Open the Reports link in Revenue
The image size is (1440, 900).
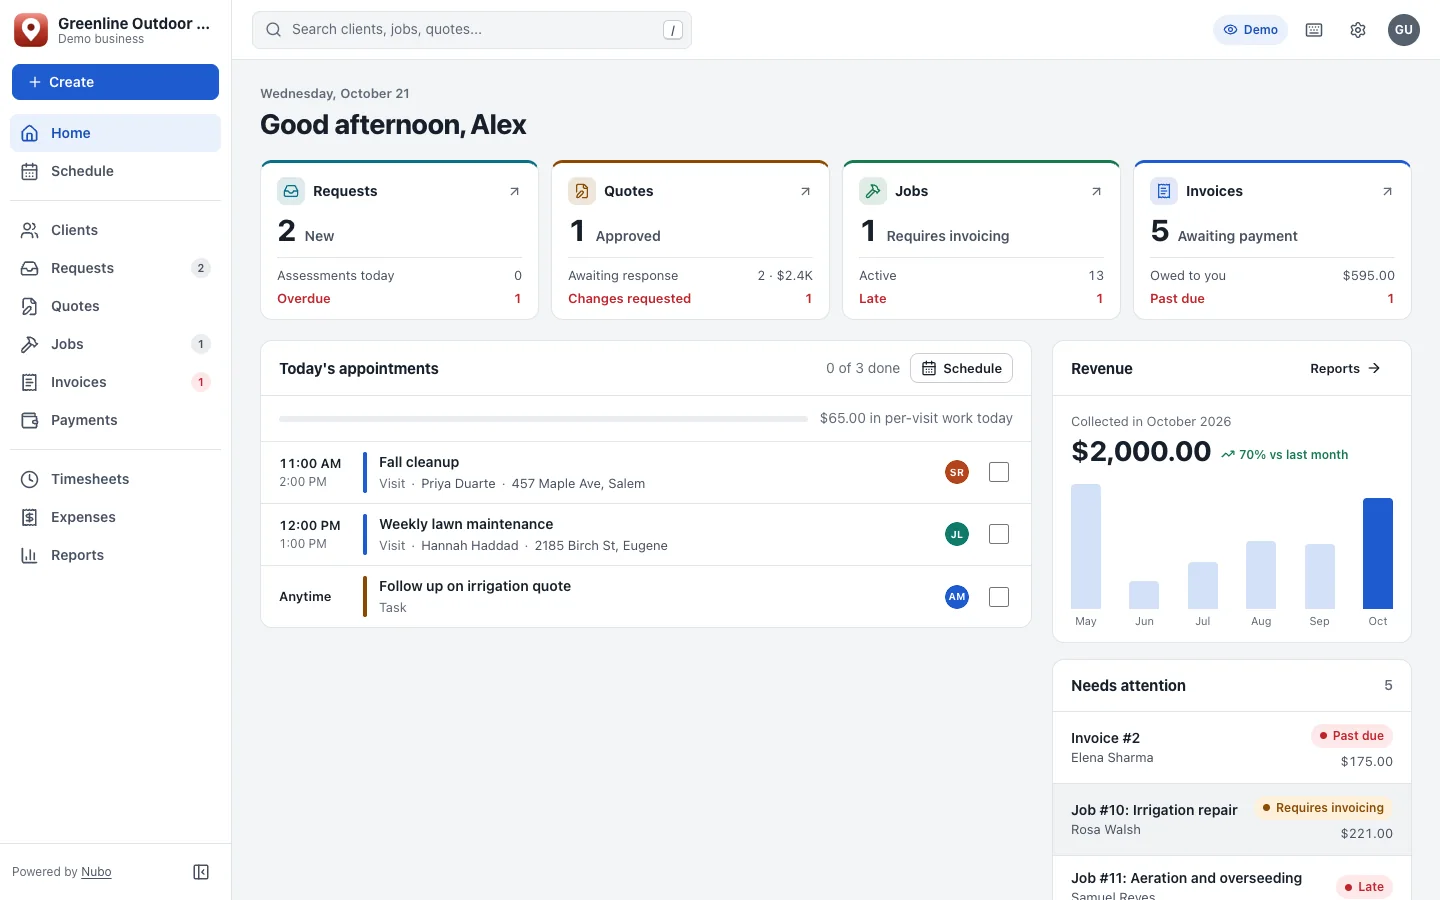(x=1346, y=368)
